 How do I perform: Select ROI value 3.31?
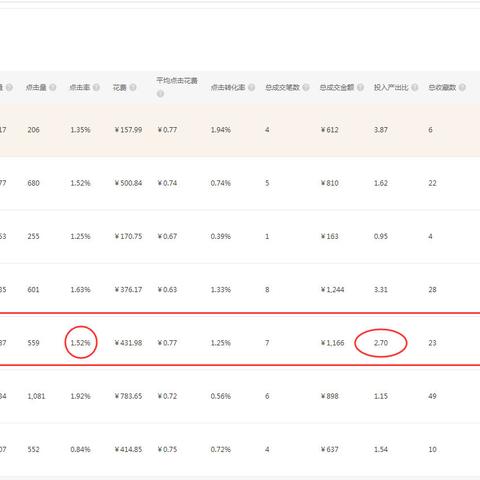[x=381, y=290]
